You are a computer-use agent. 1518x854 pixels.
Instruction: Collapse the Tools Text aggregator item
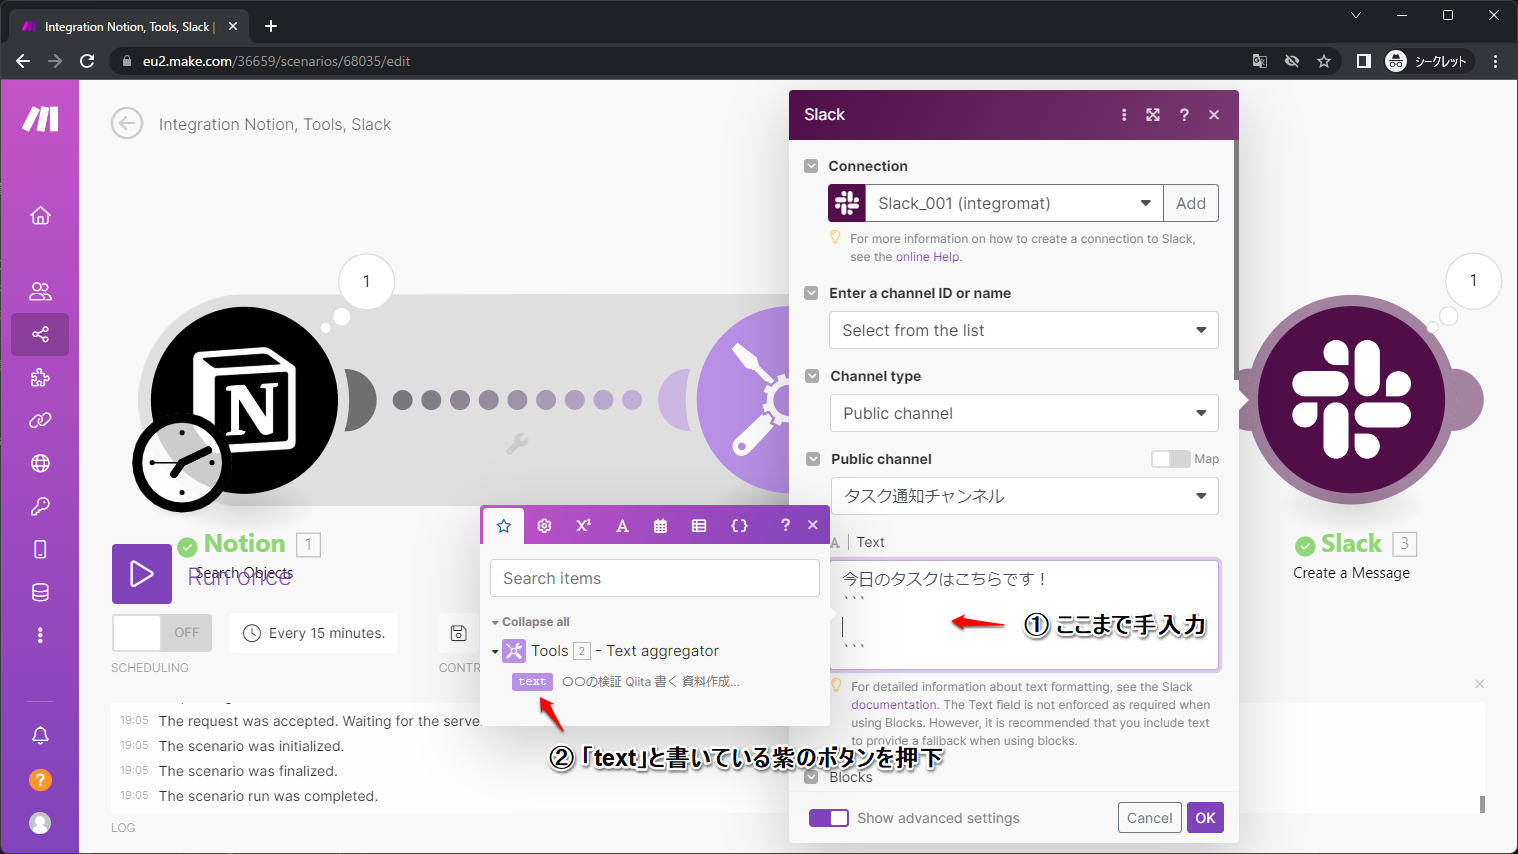pos(495,652)
